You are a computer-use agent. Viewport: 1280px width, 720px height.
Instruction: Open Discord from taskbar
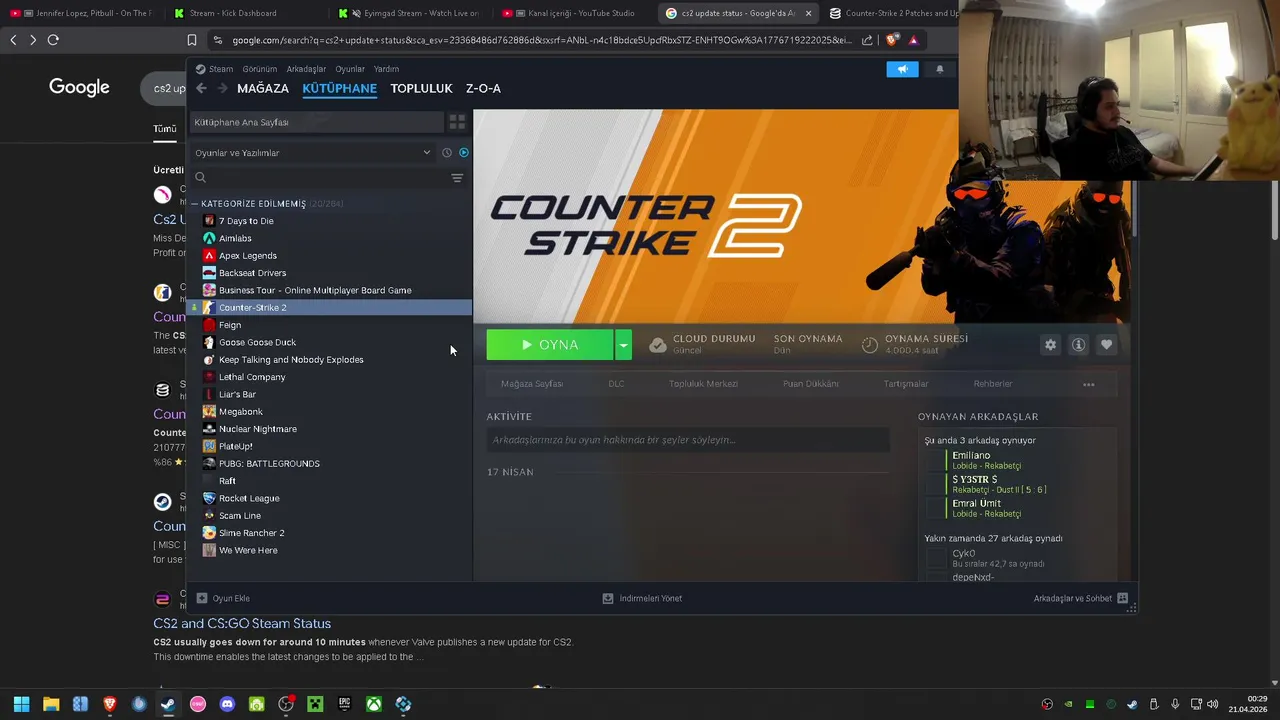click(227, 705)
